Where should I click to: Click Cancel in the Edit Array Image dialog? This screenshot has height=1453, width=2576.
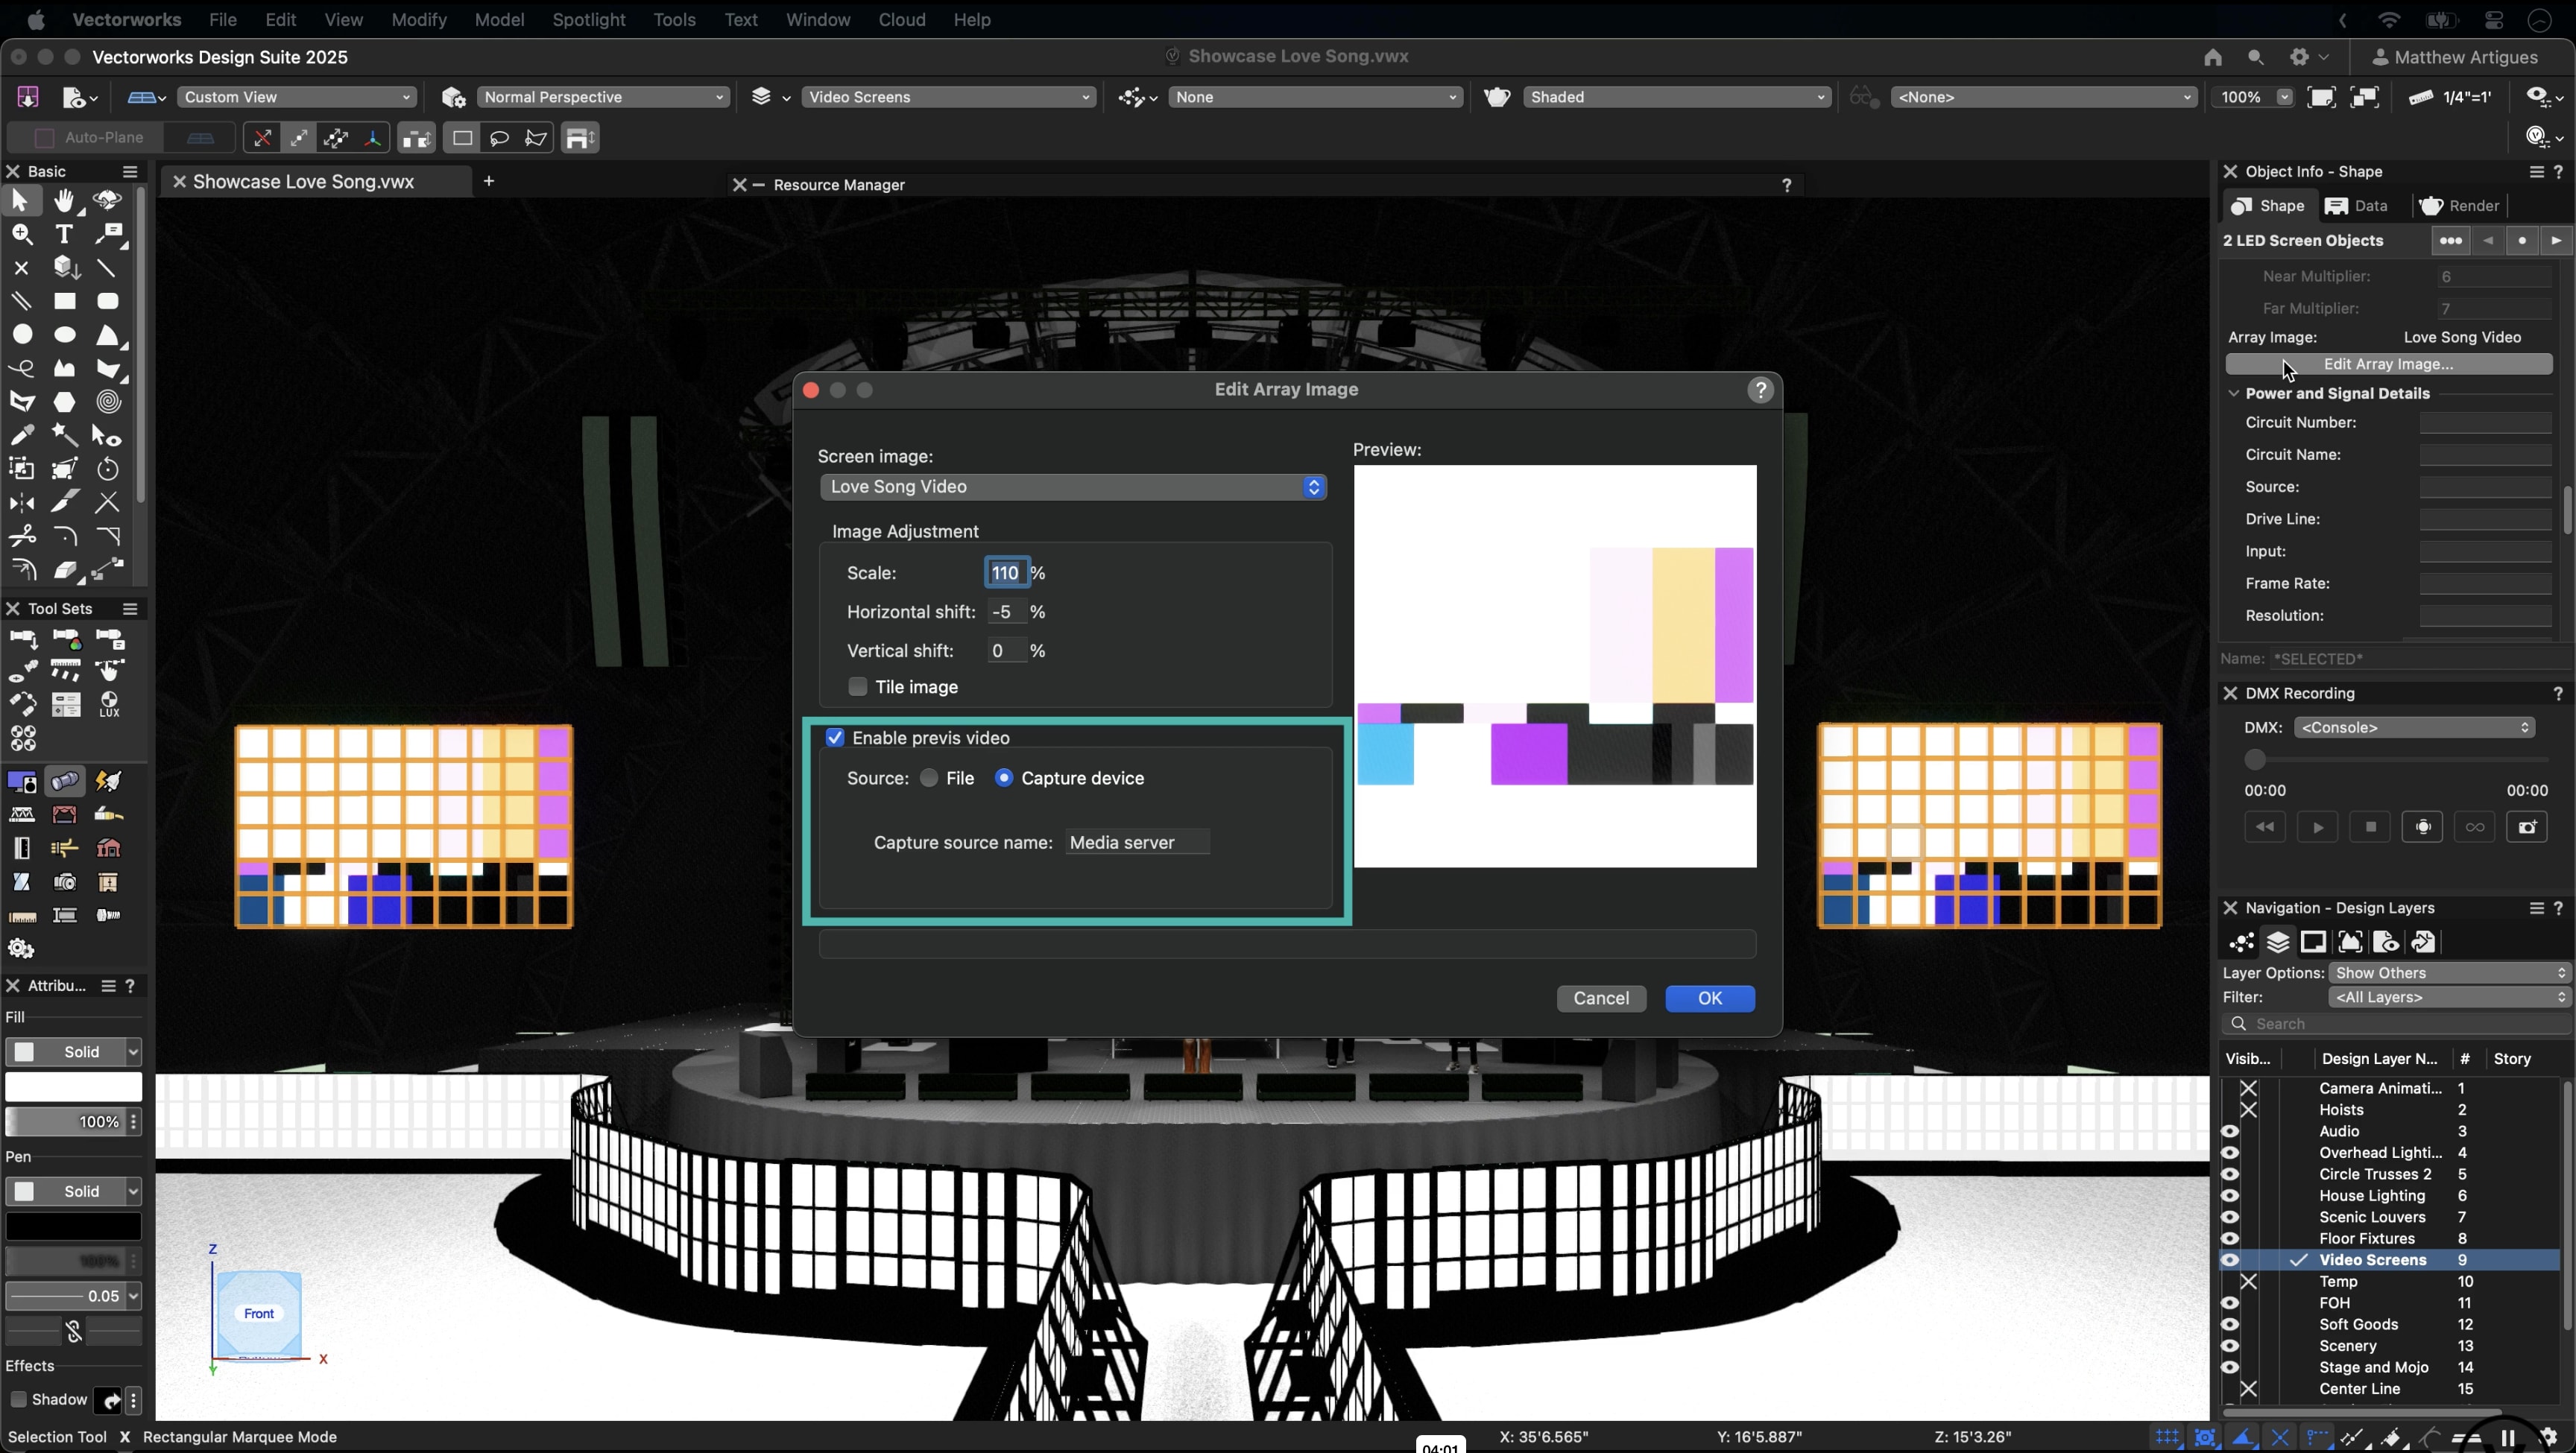[1601, 998]
